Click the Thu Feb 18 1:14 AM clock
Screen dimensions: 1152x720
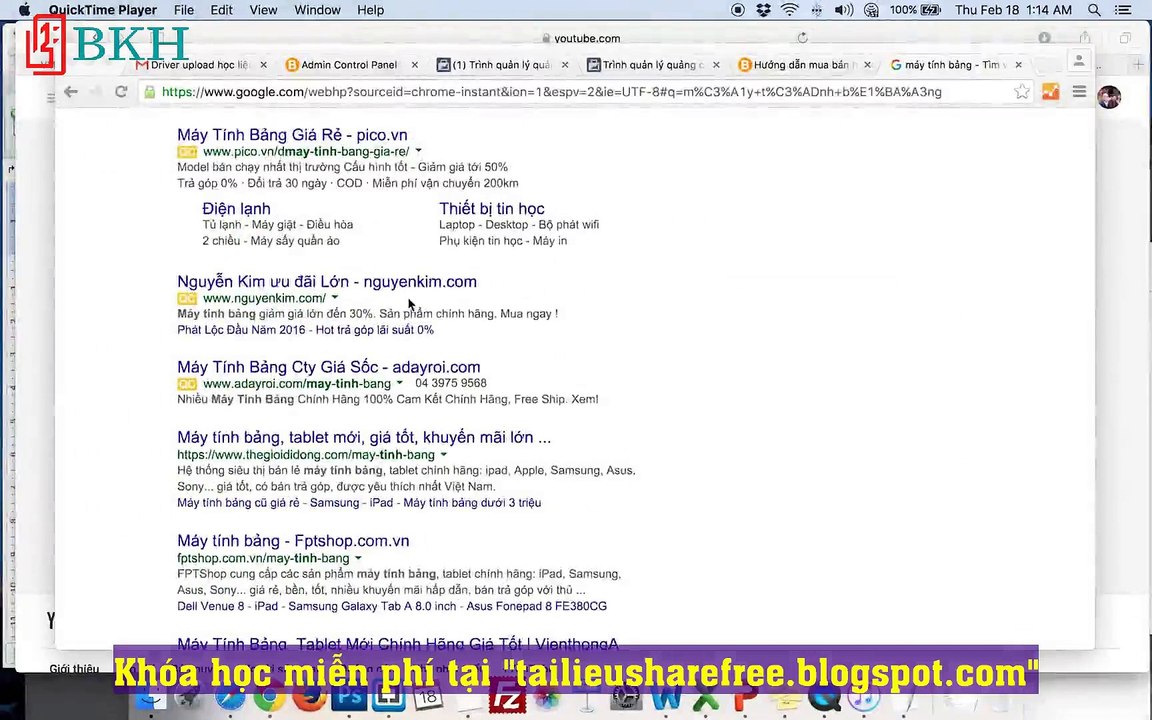[x=1013, y=10]
